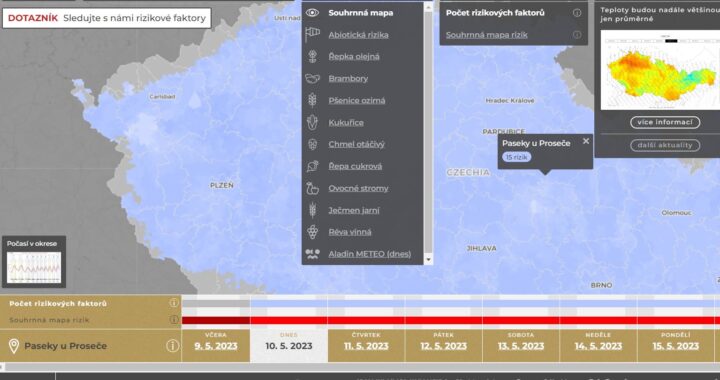This screenshot has width=720, height=380.
Task: Select the date 12. 5. 2023
Action: coord(444,346)
